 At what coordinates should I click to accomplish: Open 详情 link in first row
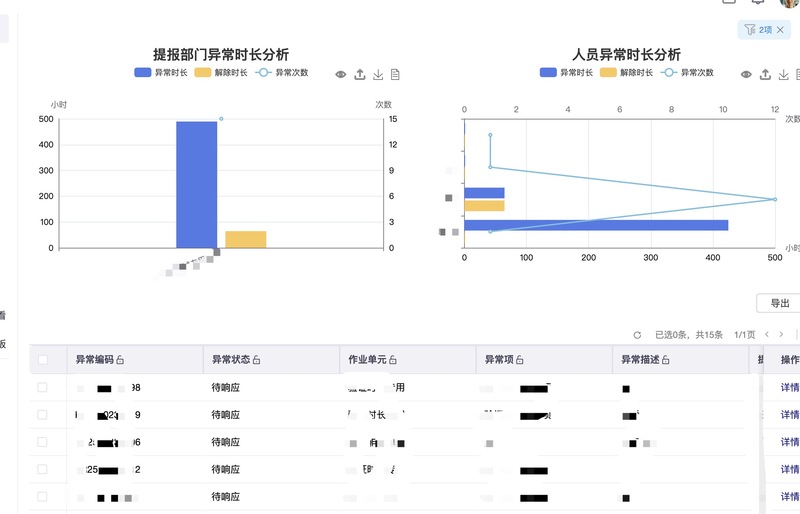790,387
